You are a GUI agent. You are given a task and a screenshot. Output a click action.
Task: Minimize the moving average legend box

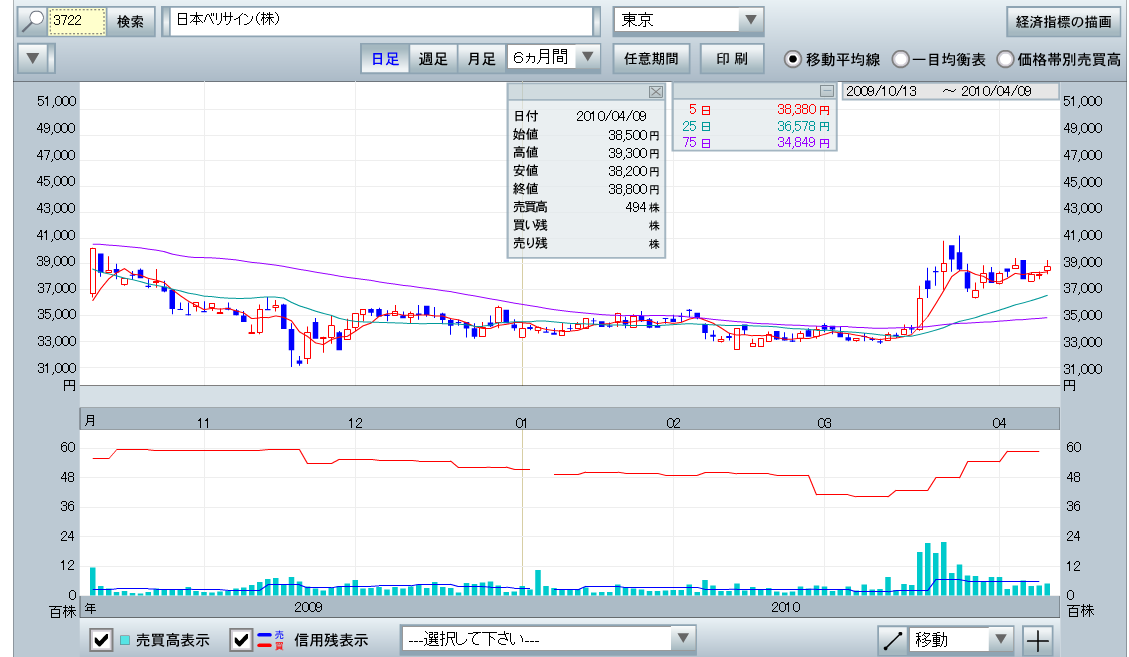[826, 91]
